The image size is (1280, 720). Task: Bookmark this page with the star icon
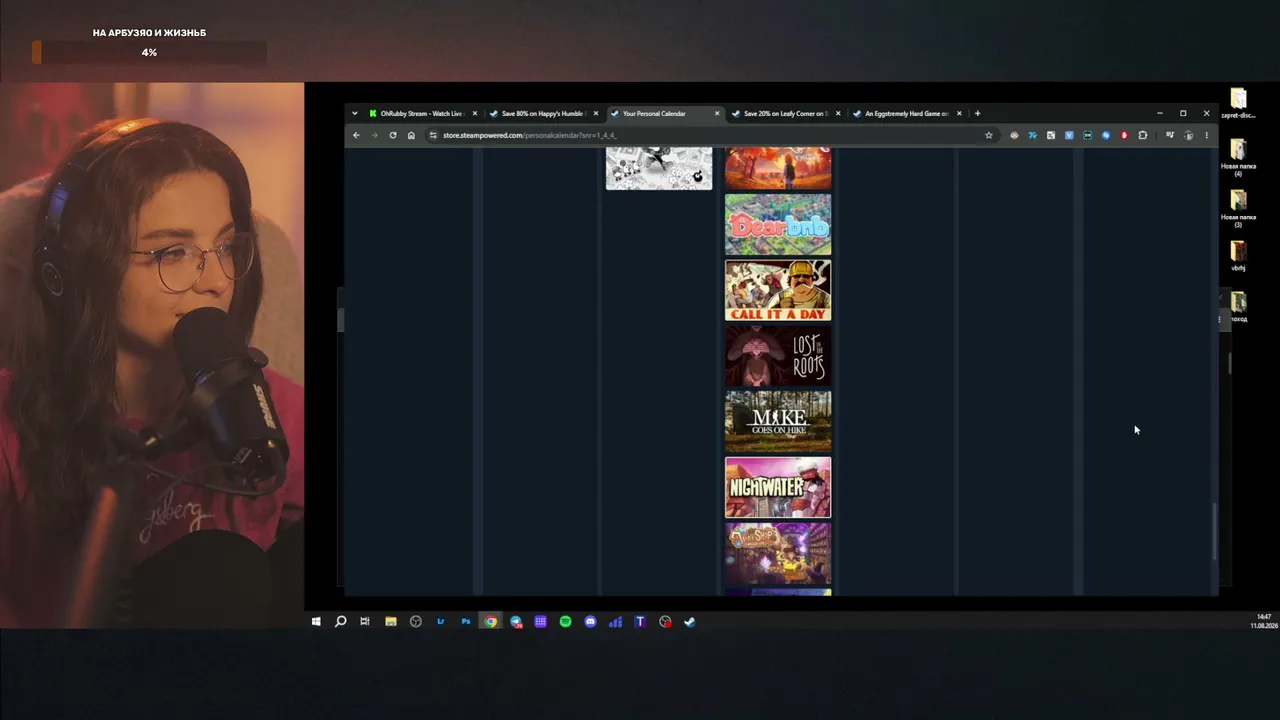[989, 135]
